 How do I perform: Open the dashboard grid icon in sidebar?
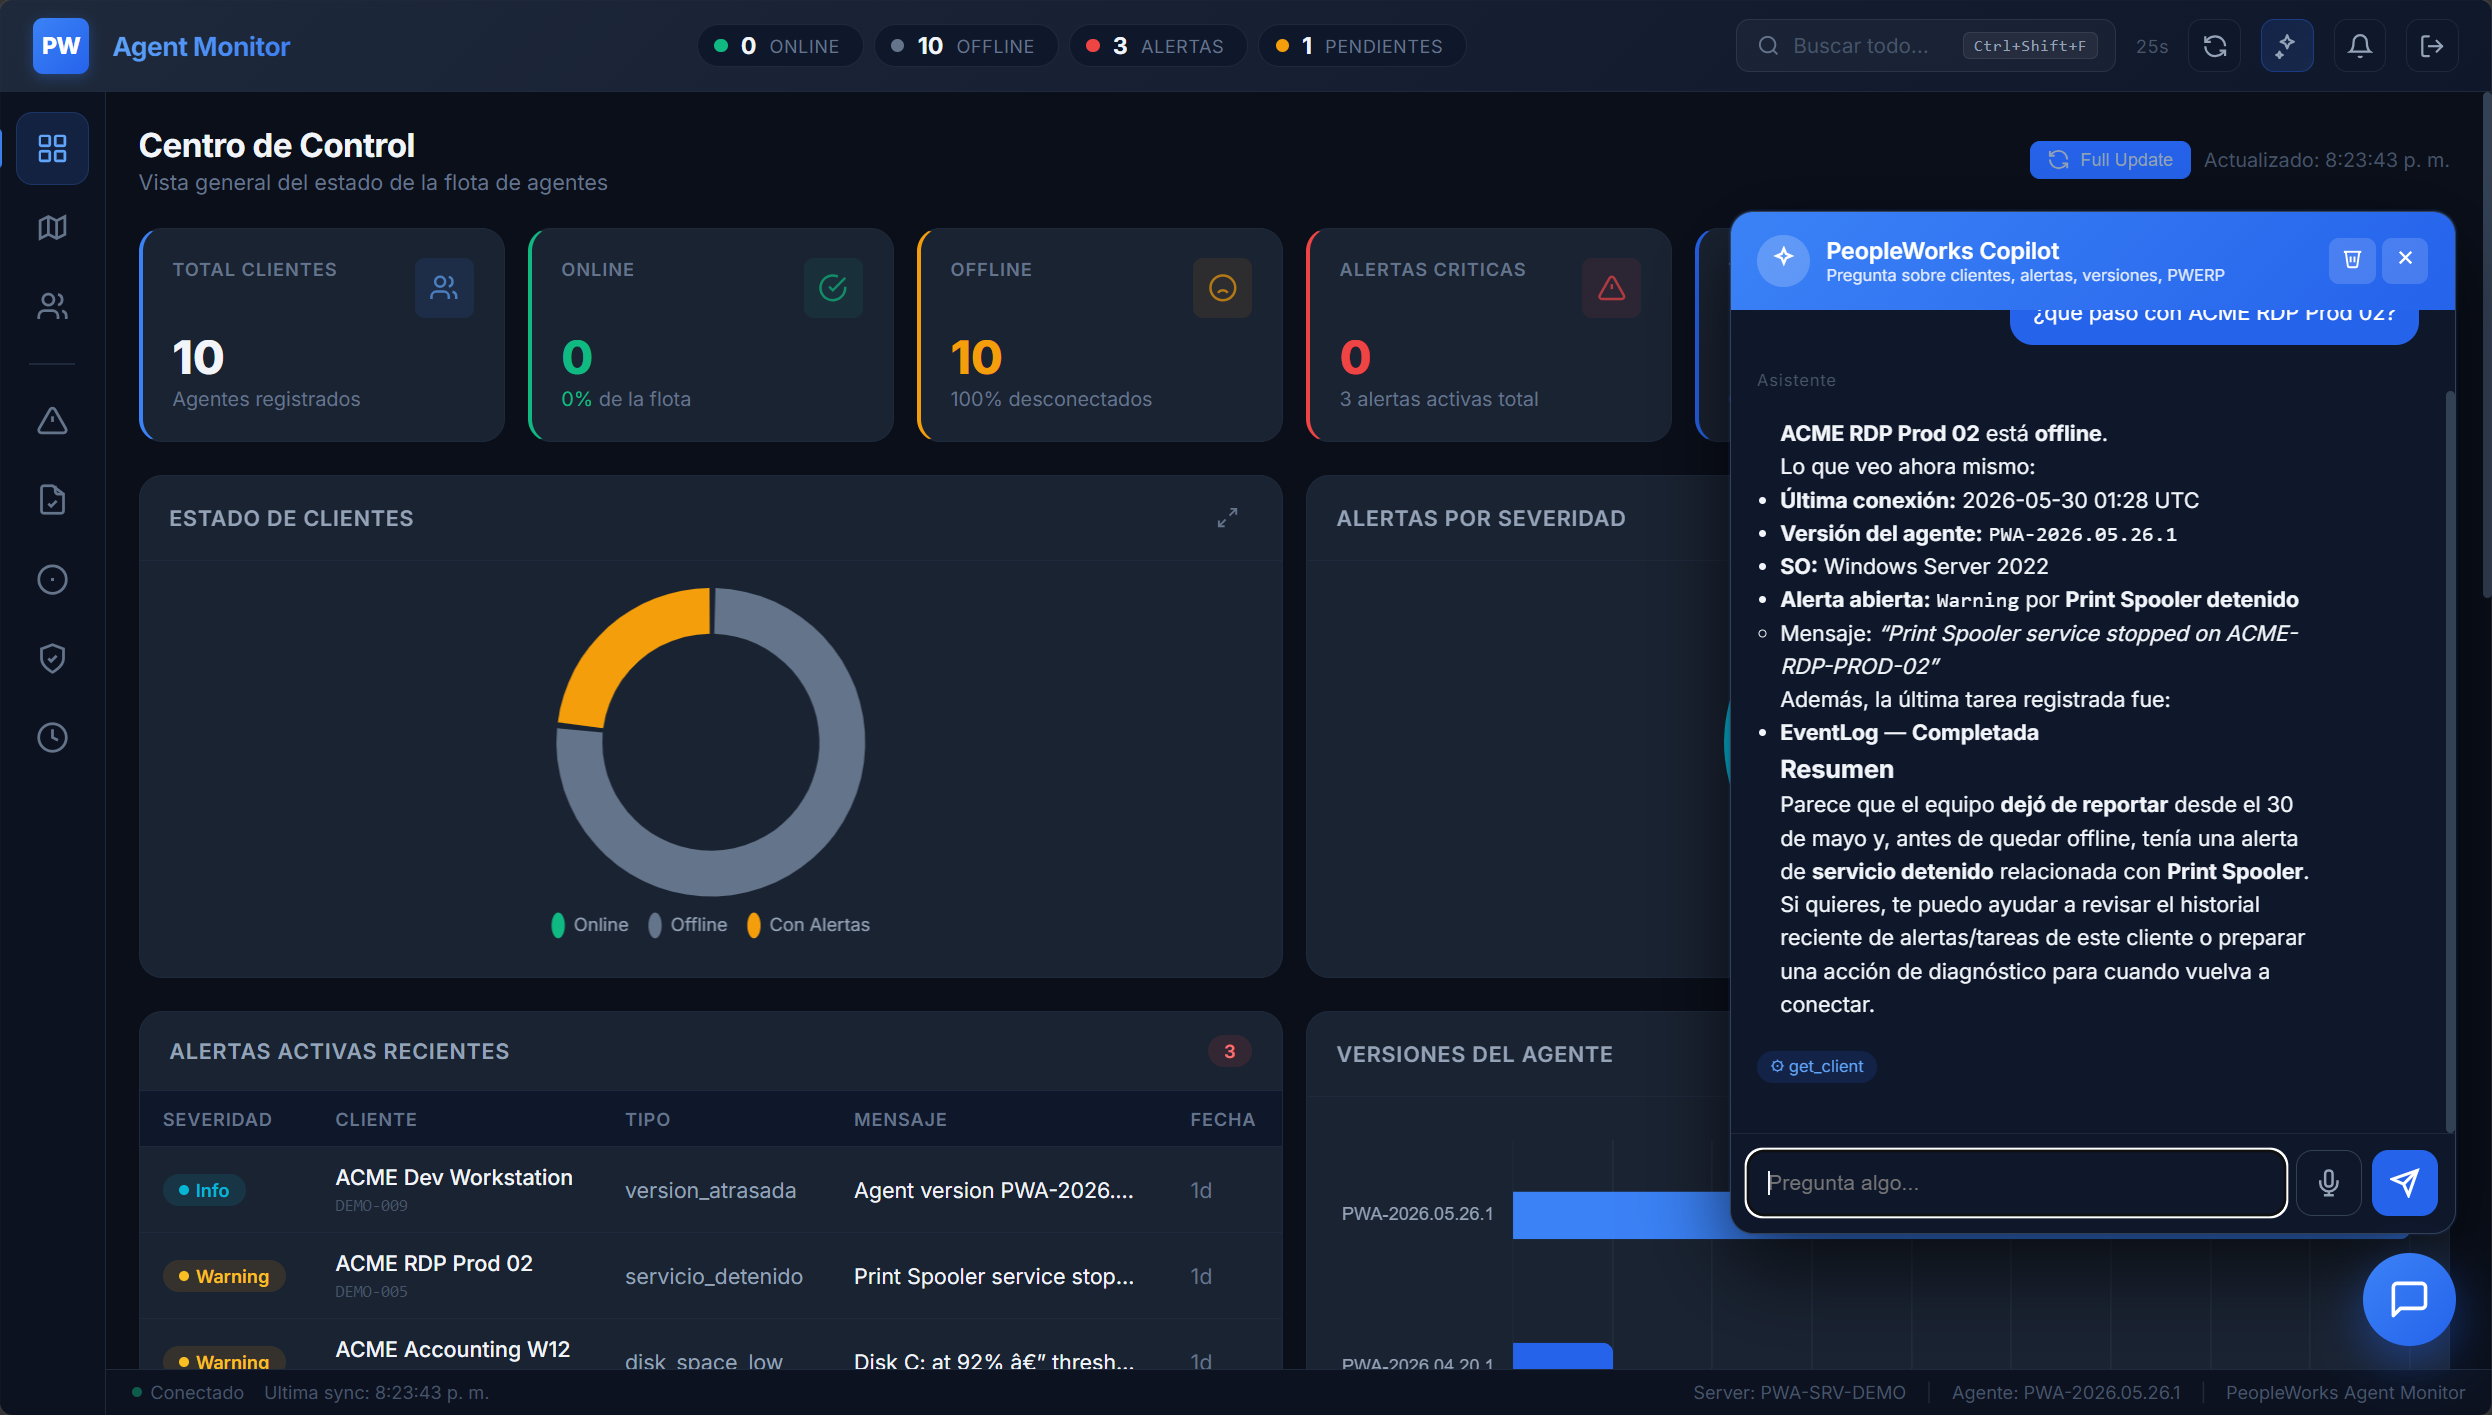click(52, 148)
